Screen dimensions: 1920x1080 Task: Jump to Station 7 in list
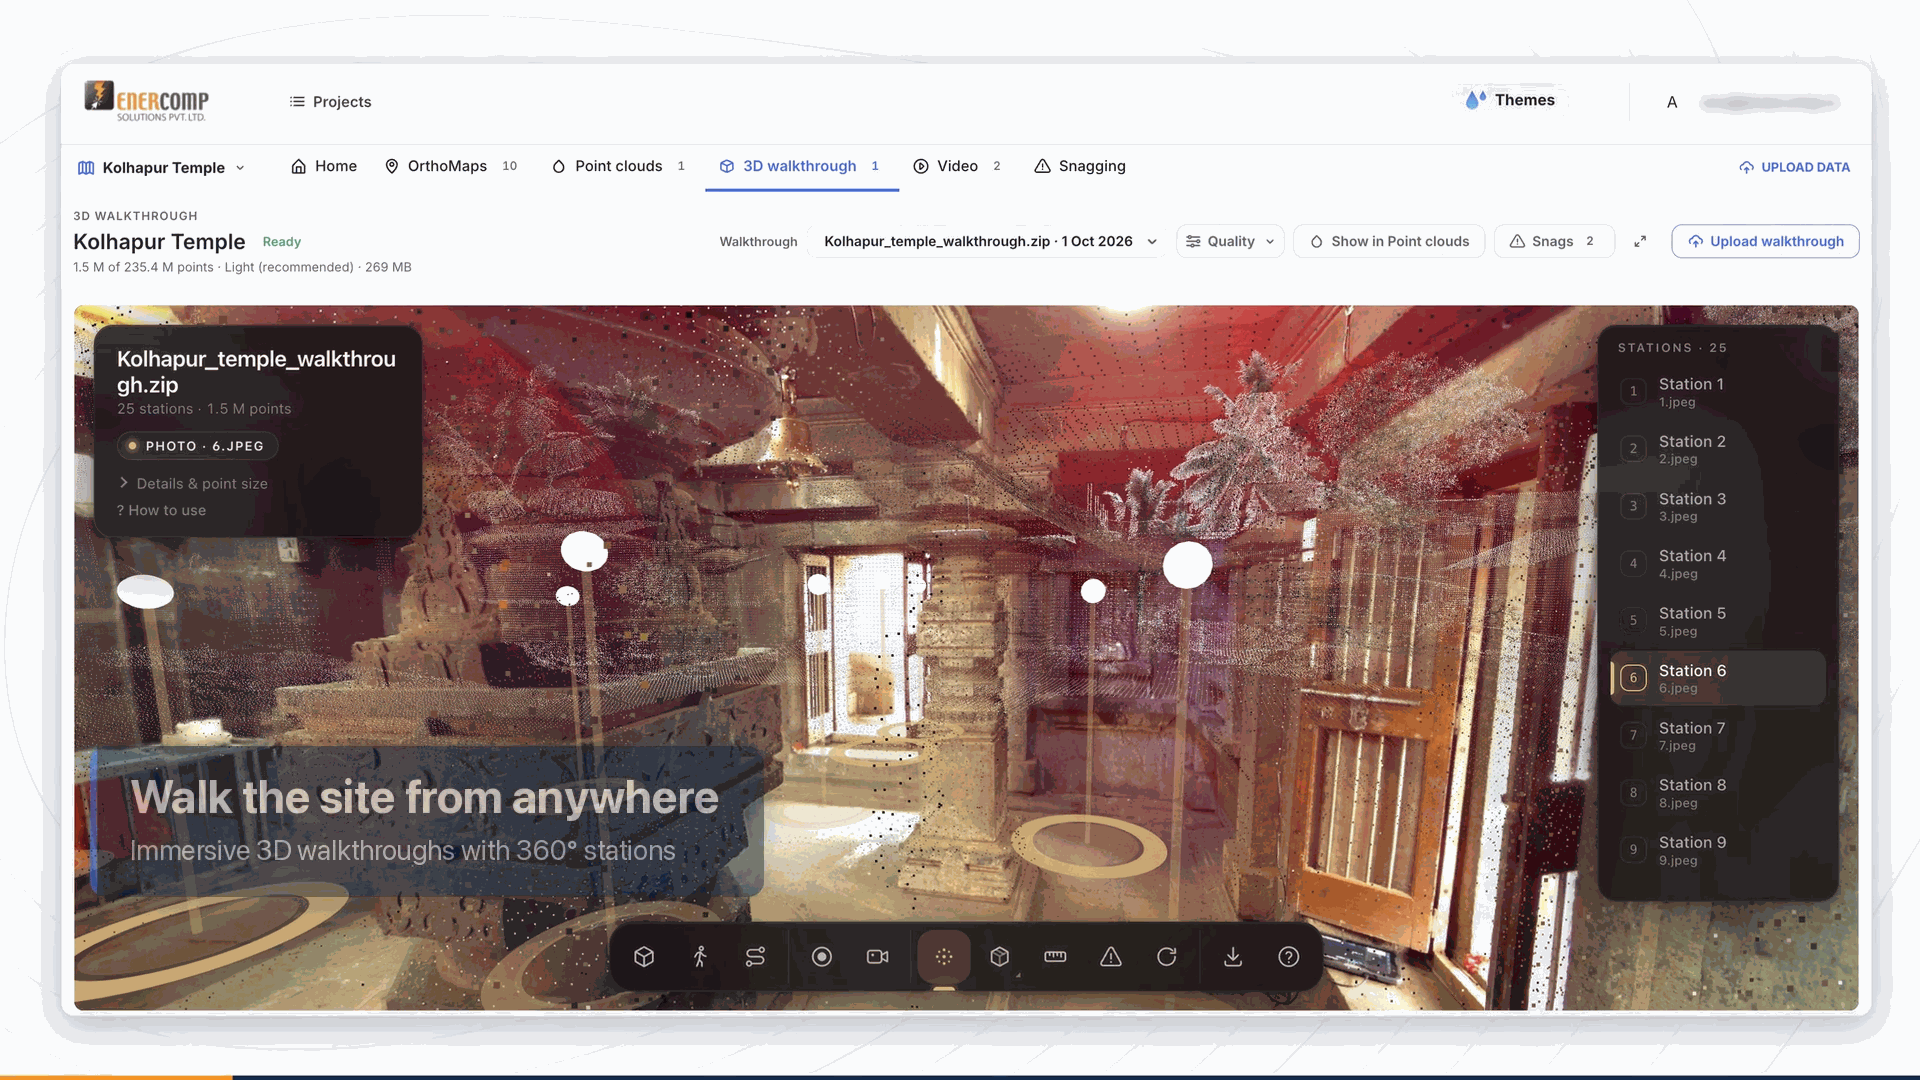(1718, 736)
